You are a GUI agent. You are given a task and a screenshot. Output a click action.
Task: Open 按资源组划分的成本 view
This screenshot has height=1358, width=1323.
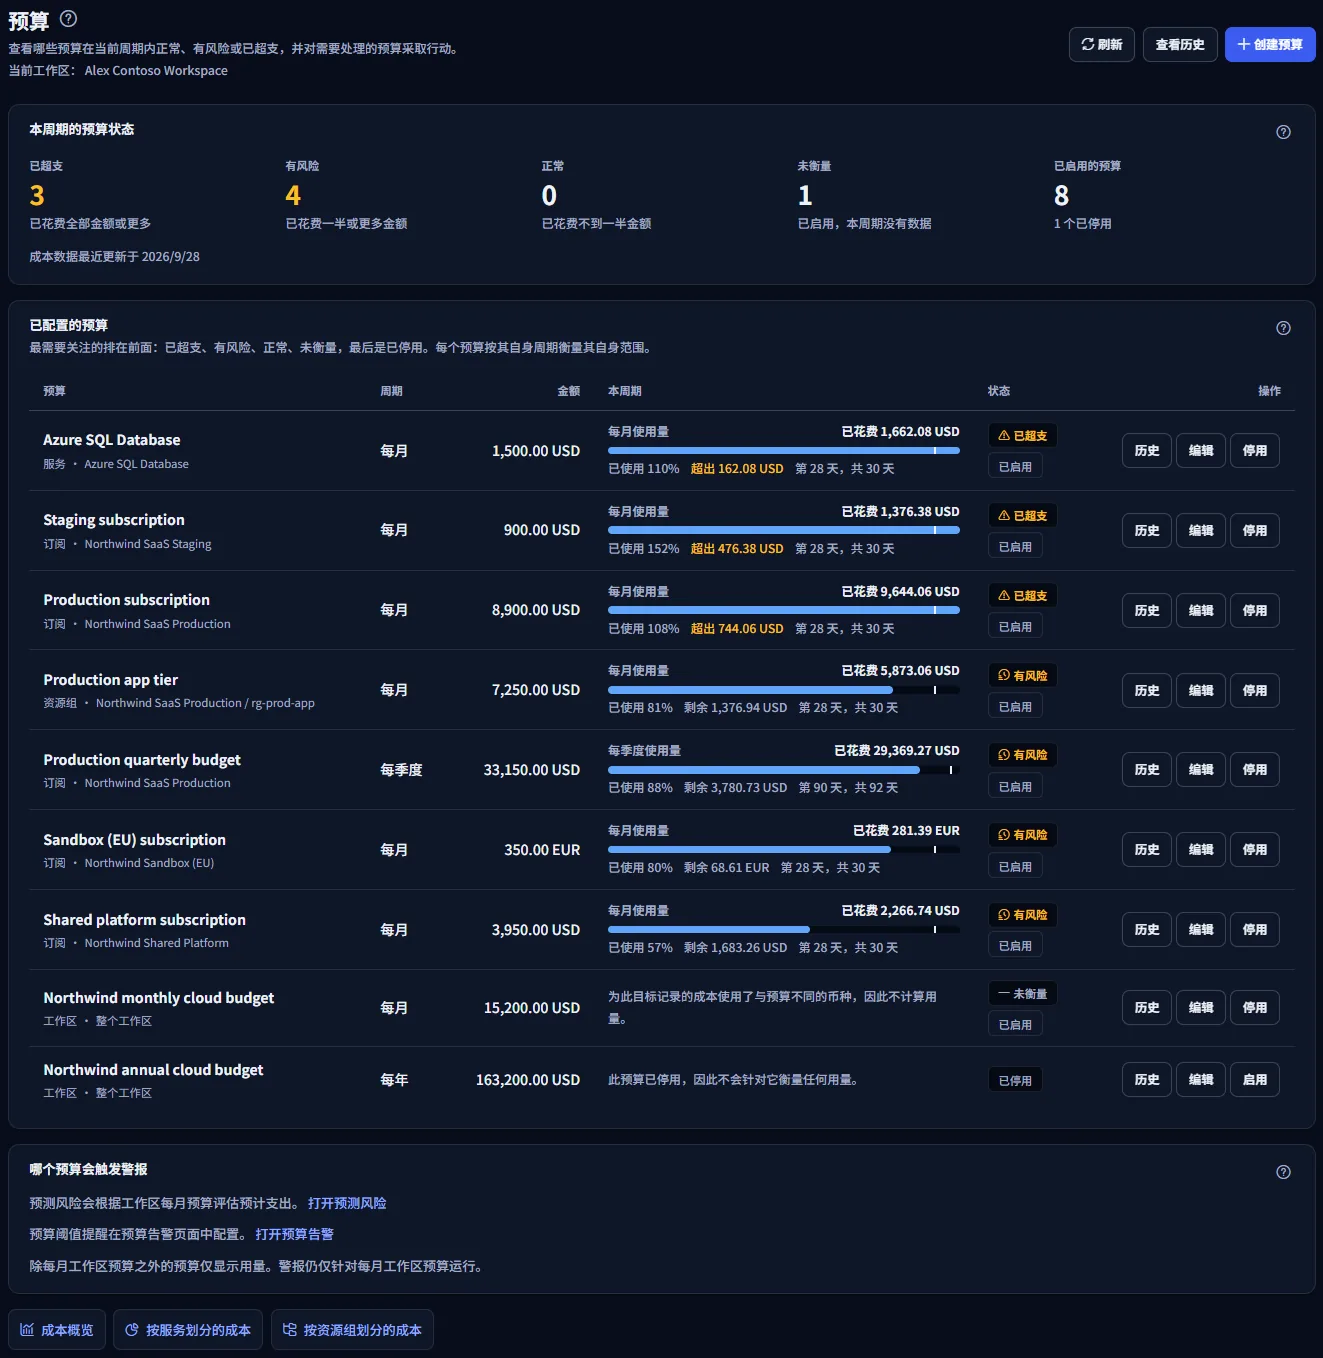(x=352, y=1330)
